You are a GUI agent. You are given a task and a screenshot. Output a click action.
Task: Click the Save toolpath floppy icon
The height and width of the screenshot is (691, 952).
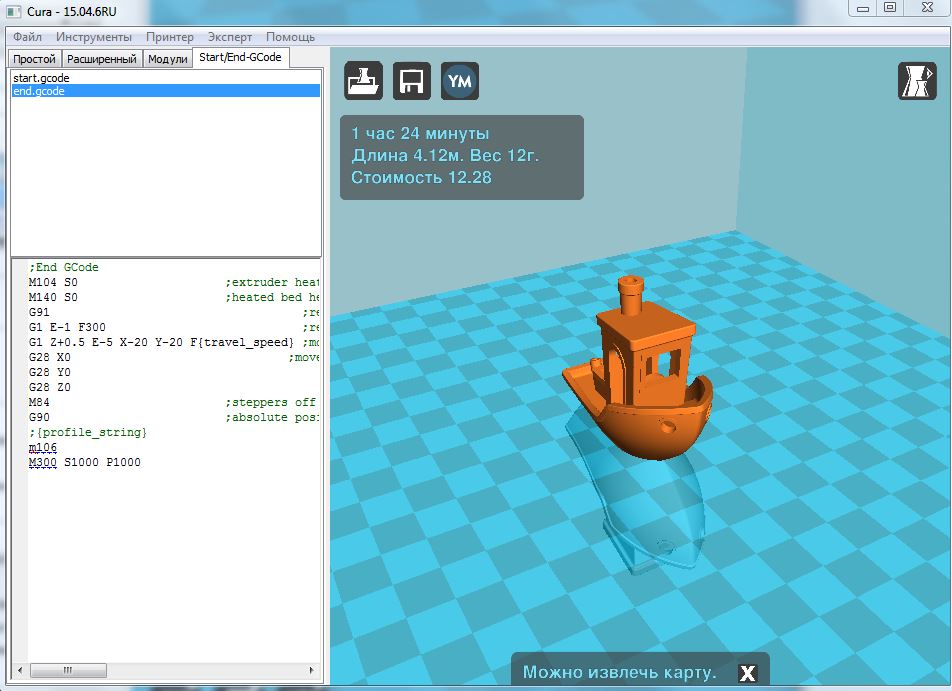click(x=412, y=81)
